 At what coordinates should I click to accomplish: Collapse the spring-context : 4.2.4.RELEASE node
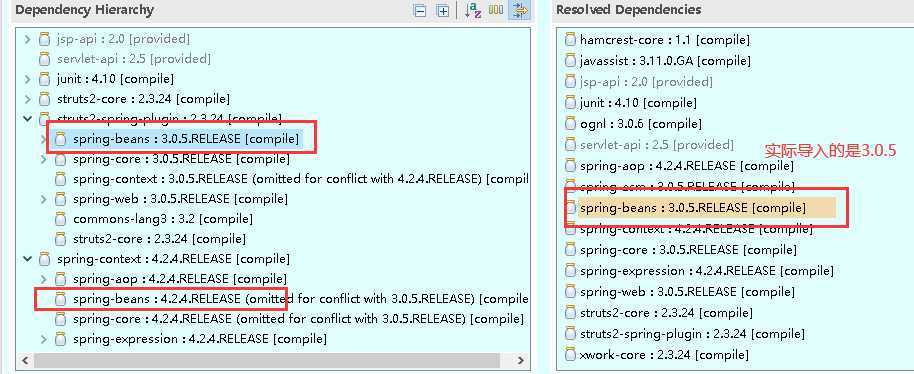(27, 259)
